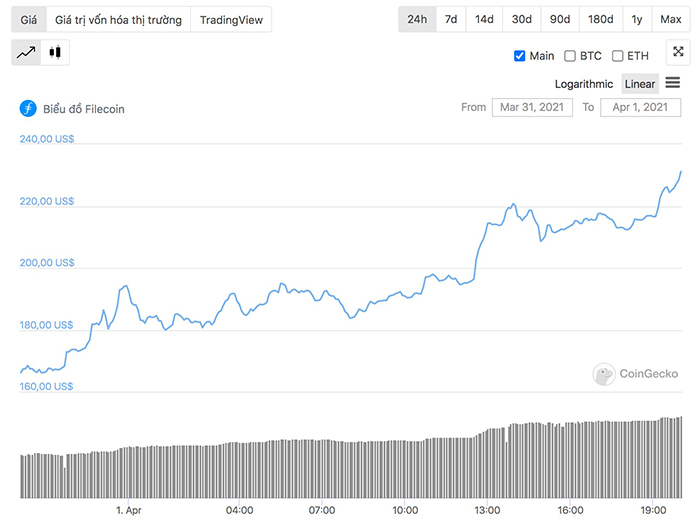Click the volume bars navigator area
The height and width of the screenshot is (524, 700).
[x=350, y=465]
